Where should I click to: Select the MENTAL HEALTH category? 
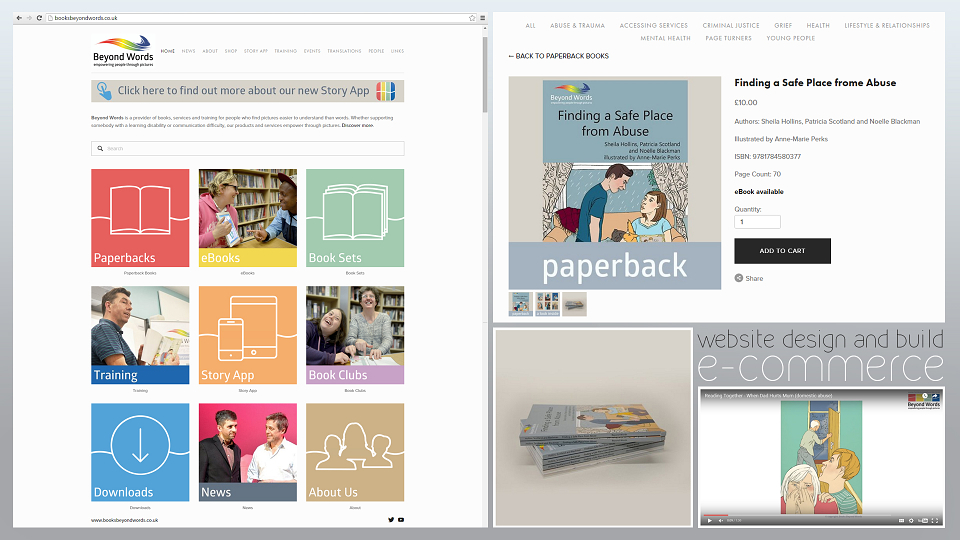[666, 38]
